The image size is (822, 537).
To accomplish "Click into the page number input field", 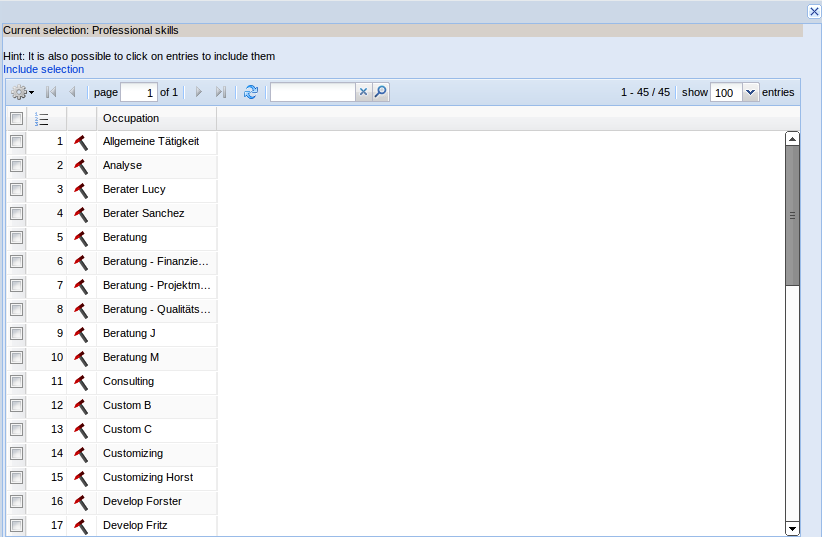I will pos(138,93).
